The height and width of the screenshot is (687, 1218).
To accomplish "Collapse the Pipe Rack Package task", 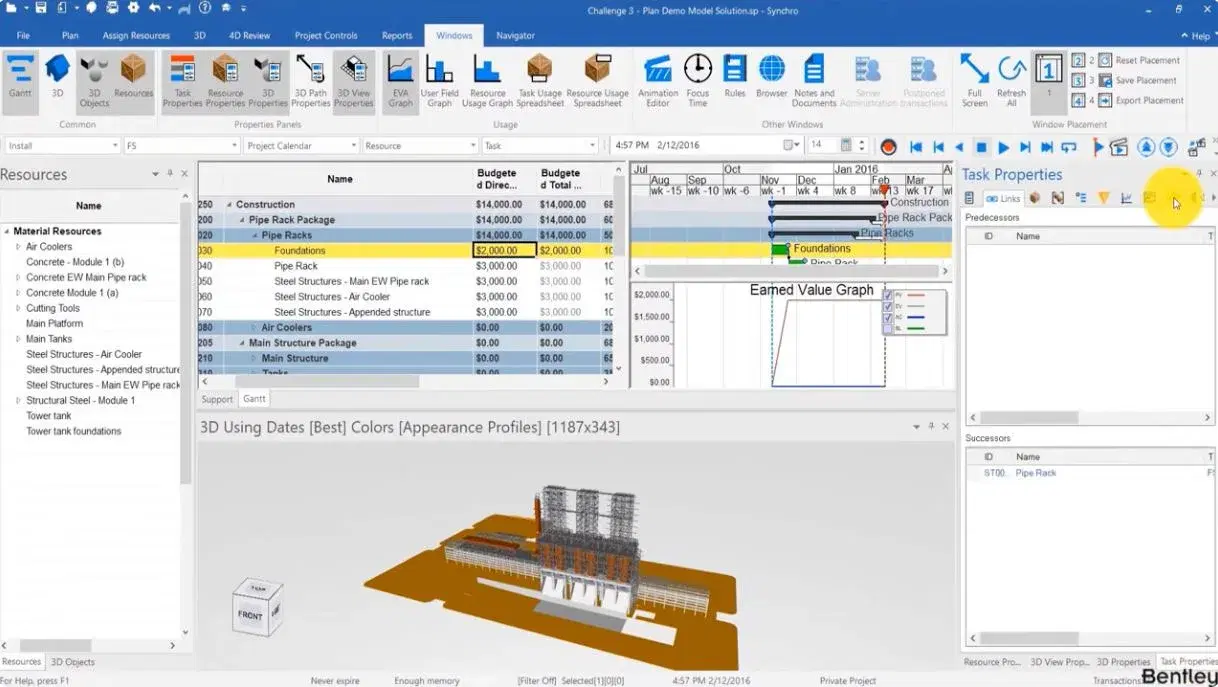I will pos(242,220).
